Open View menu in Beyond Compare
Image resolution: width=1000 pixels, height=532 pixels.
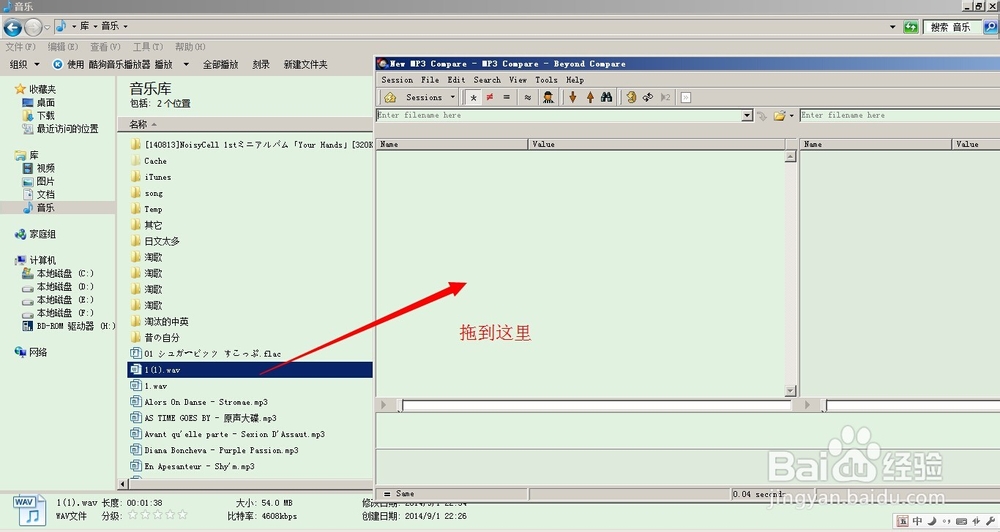518,80
